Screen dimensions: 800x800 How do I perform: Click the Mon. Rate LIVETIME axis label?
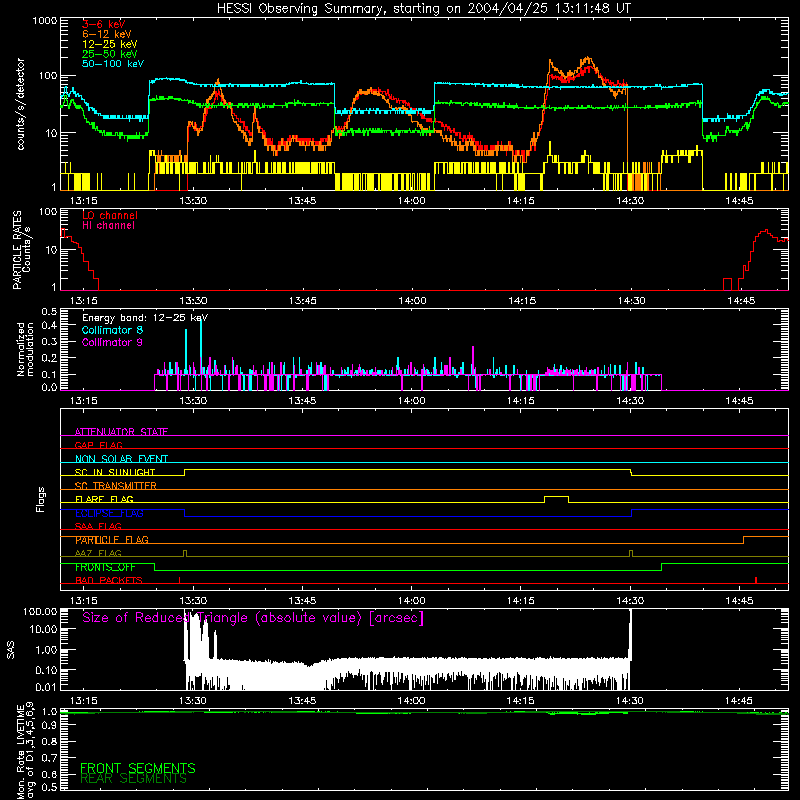[26, 750]
